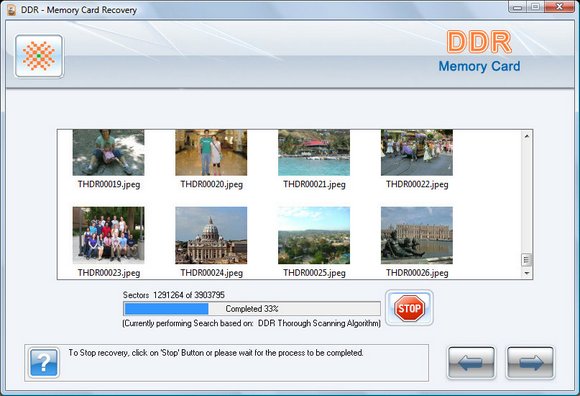Viewport: 580px width, 396px height.
Task: Go back with the left arrow button
Action: tap(471, 363)
